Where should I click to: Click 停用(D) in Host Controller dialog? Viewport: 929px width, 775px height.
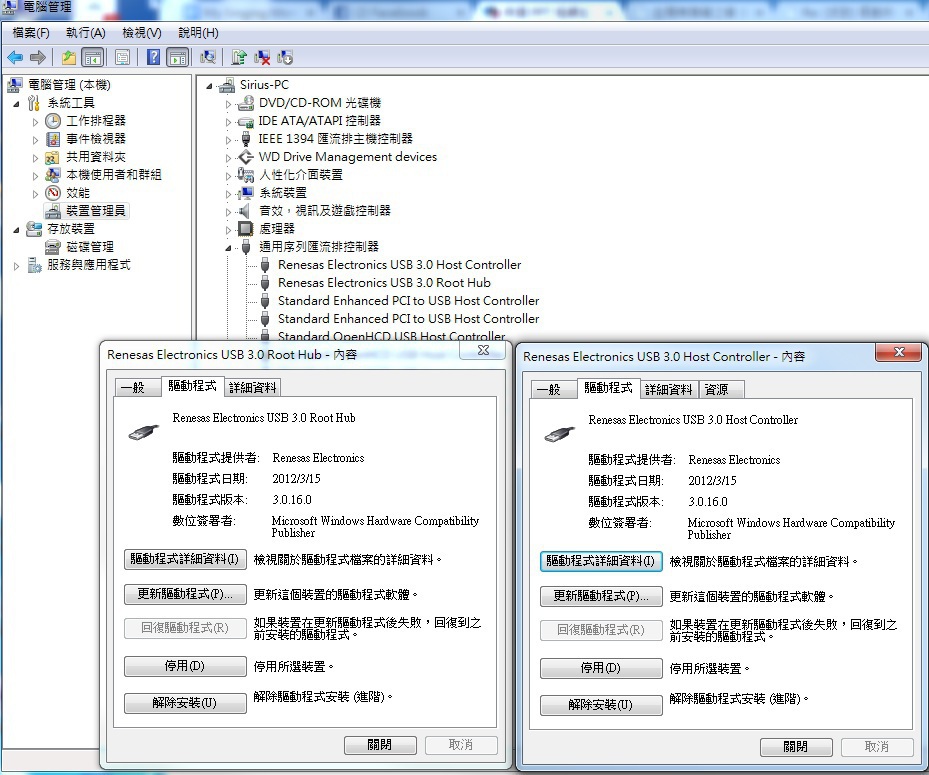click(601, 668)
